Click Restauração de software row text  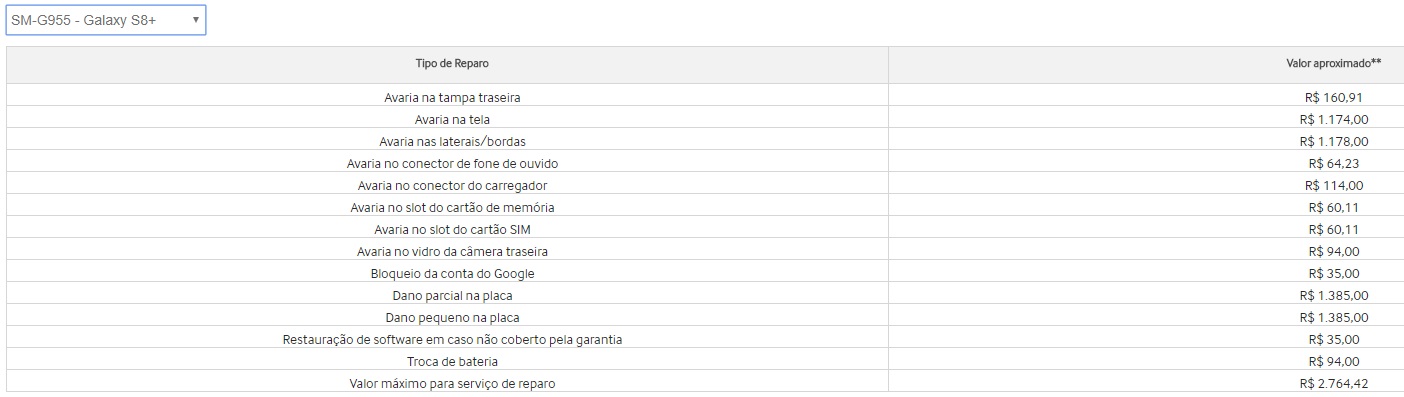[x=452, y=339]
